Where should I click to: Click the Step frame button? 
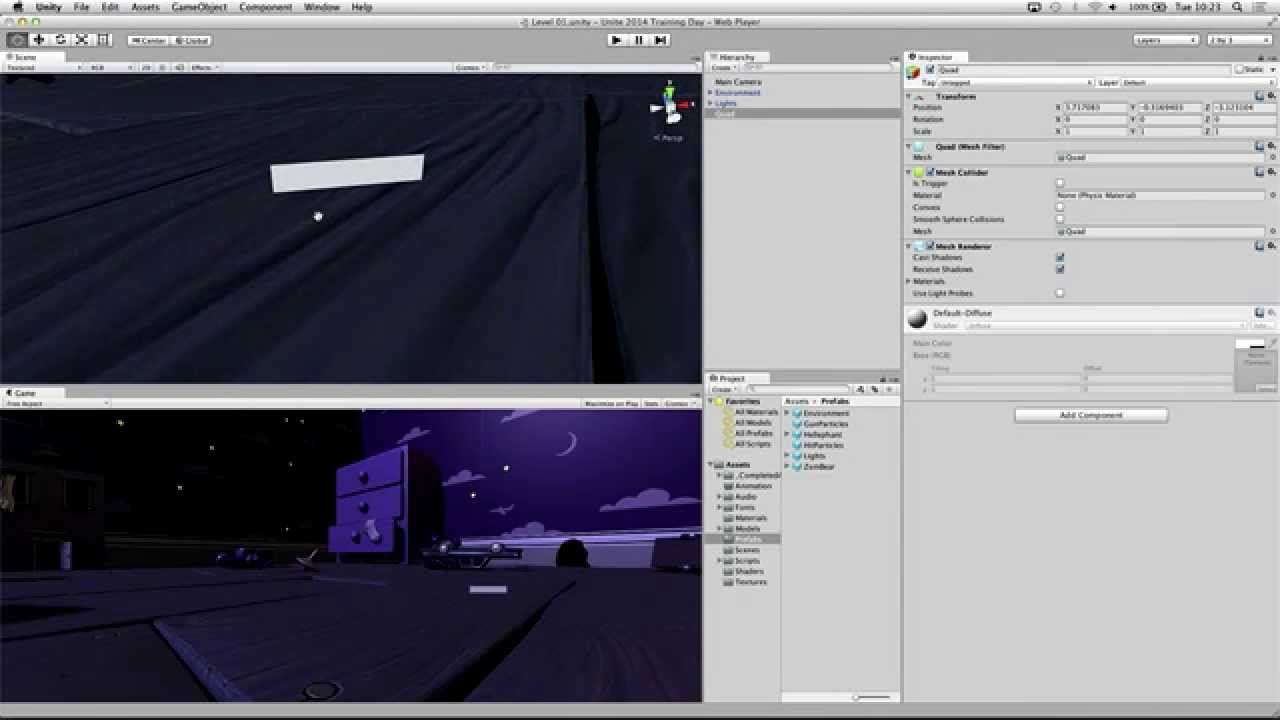[x=660, y=40]
